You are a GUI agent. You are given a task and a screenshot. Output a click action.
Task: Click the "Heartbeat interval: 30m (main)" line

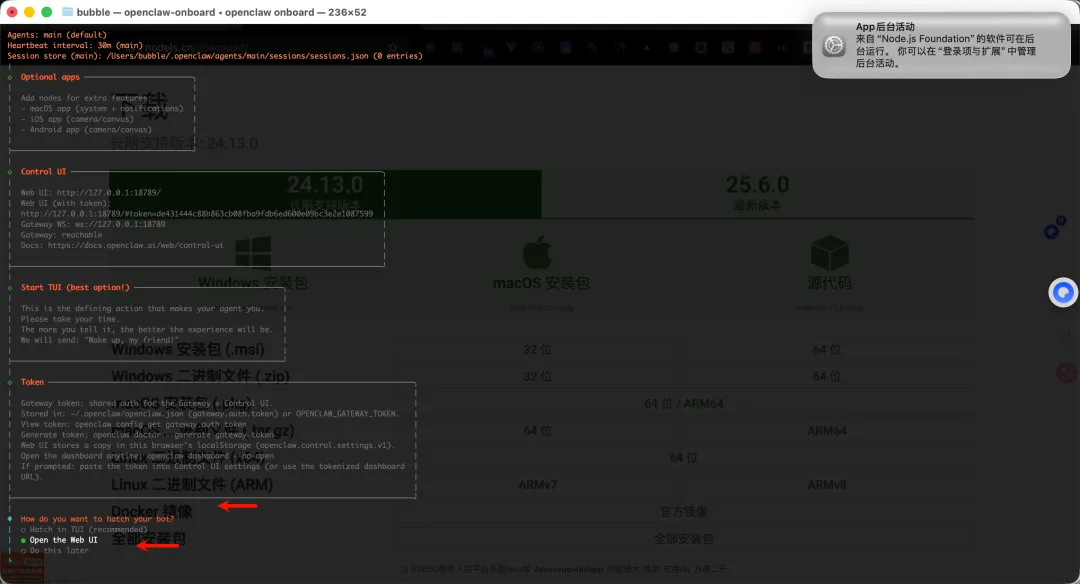click(75, 45)
